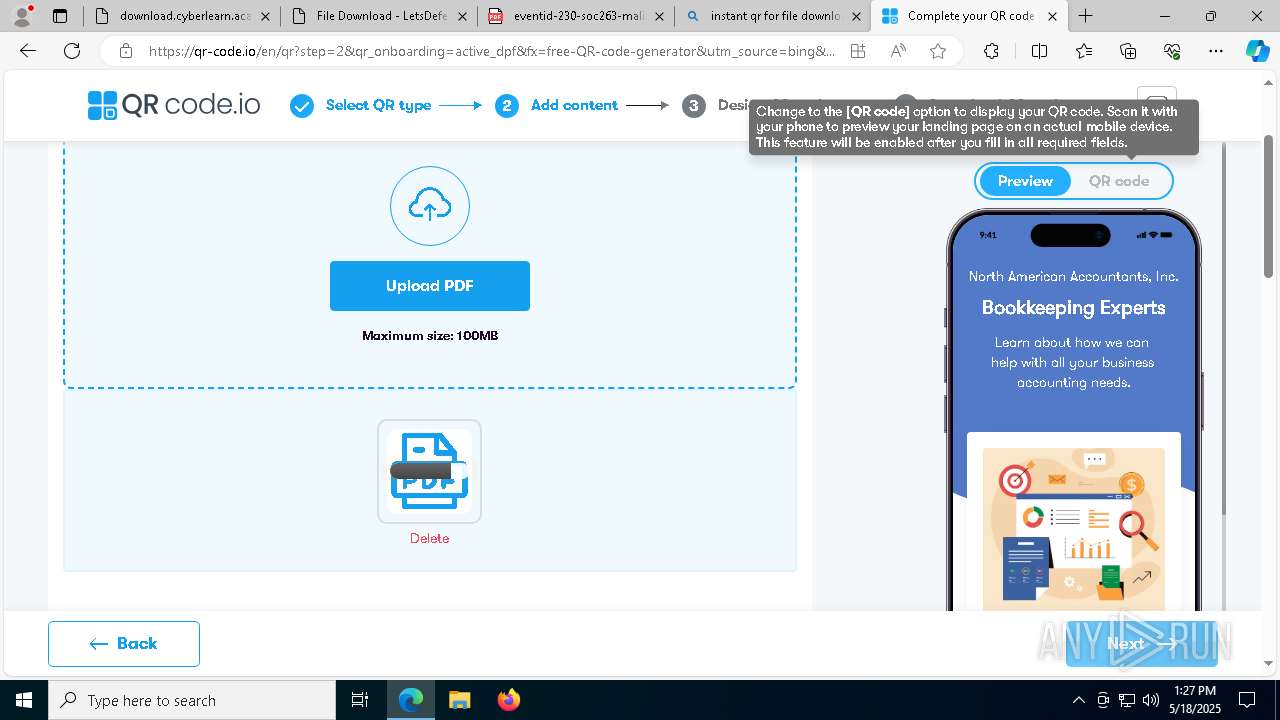Open Browser essentials heart icon
The image size is (1280, 720).
coord(1172,52)
